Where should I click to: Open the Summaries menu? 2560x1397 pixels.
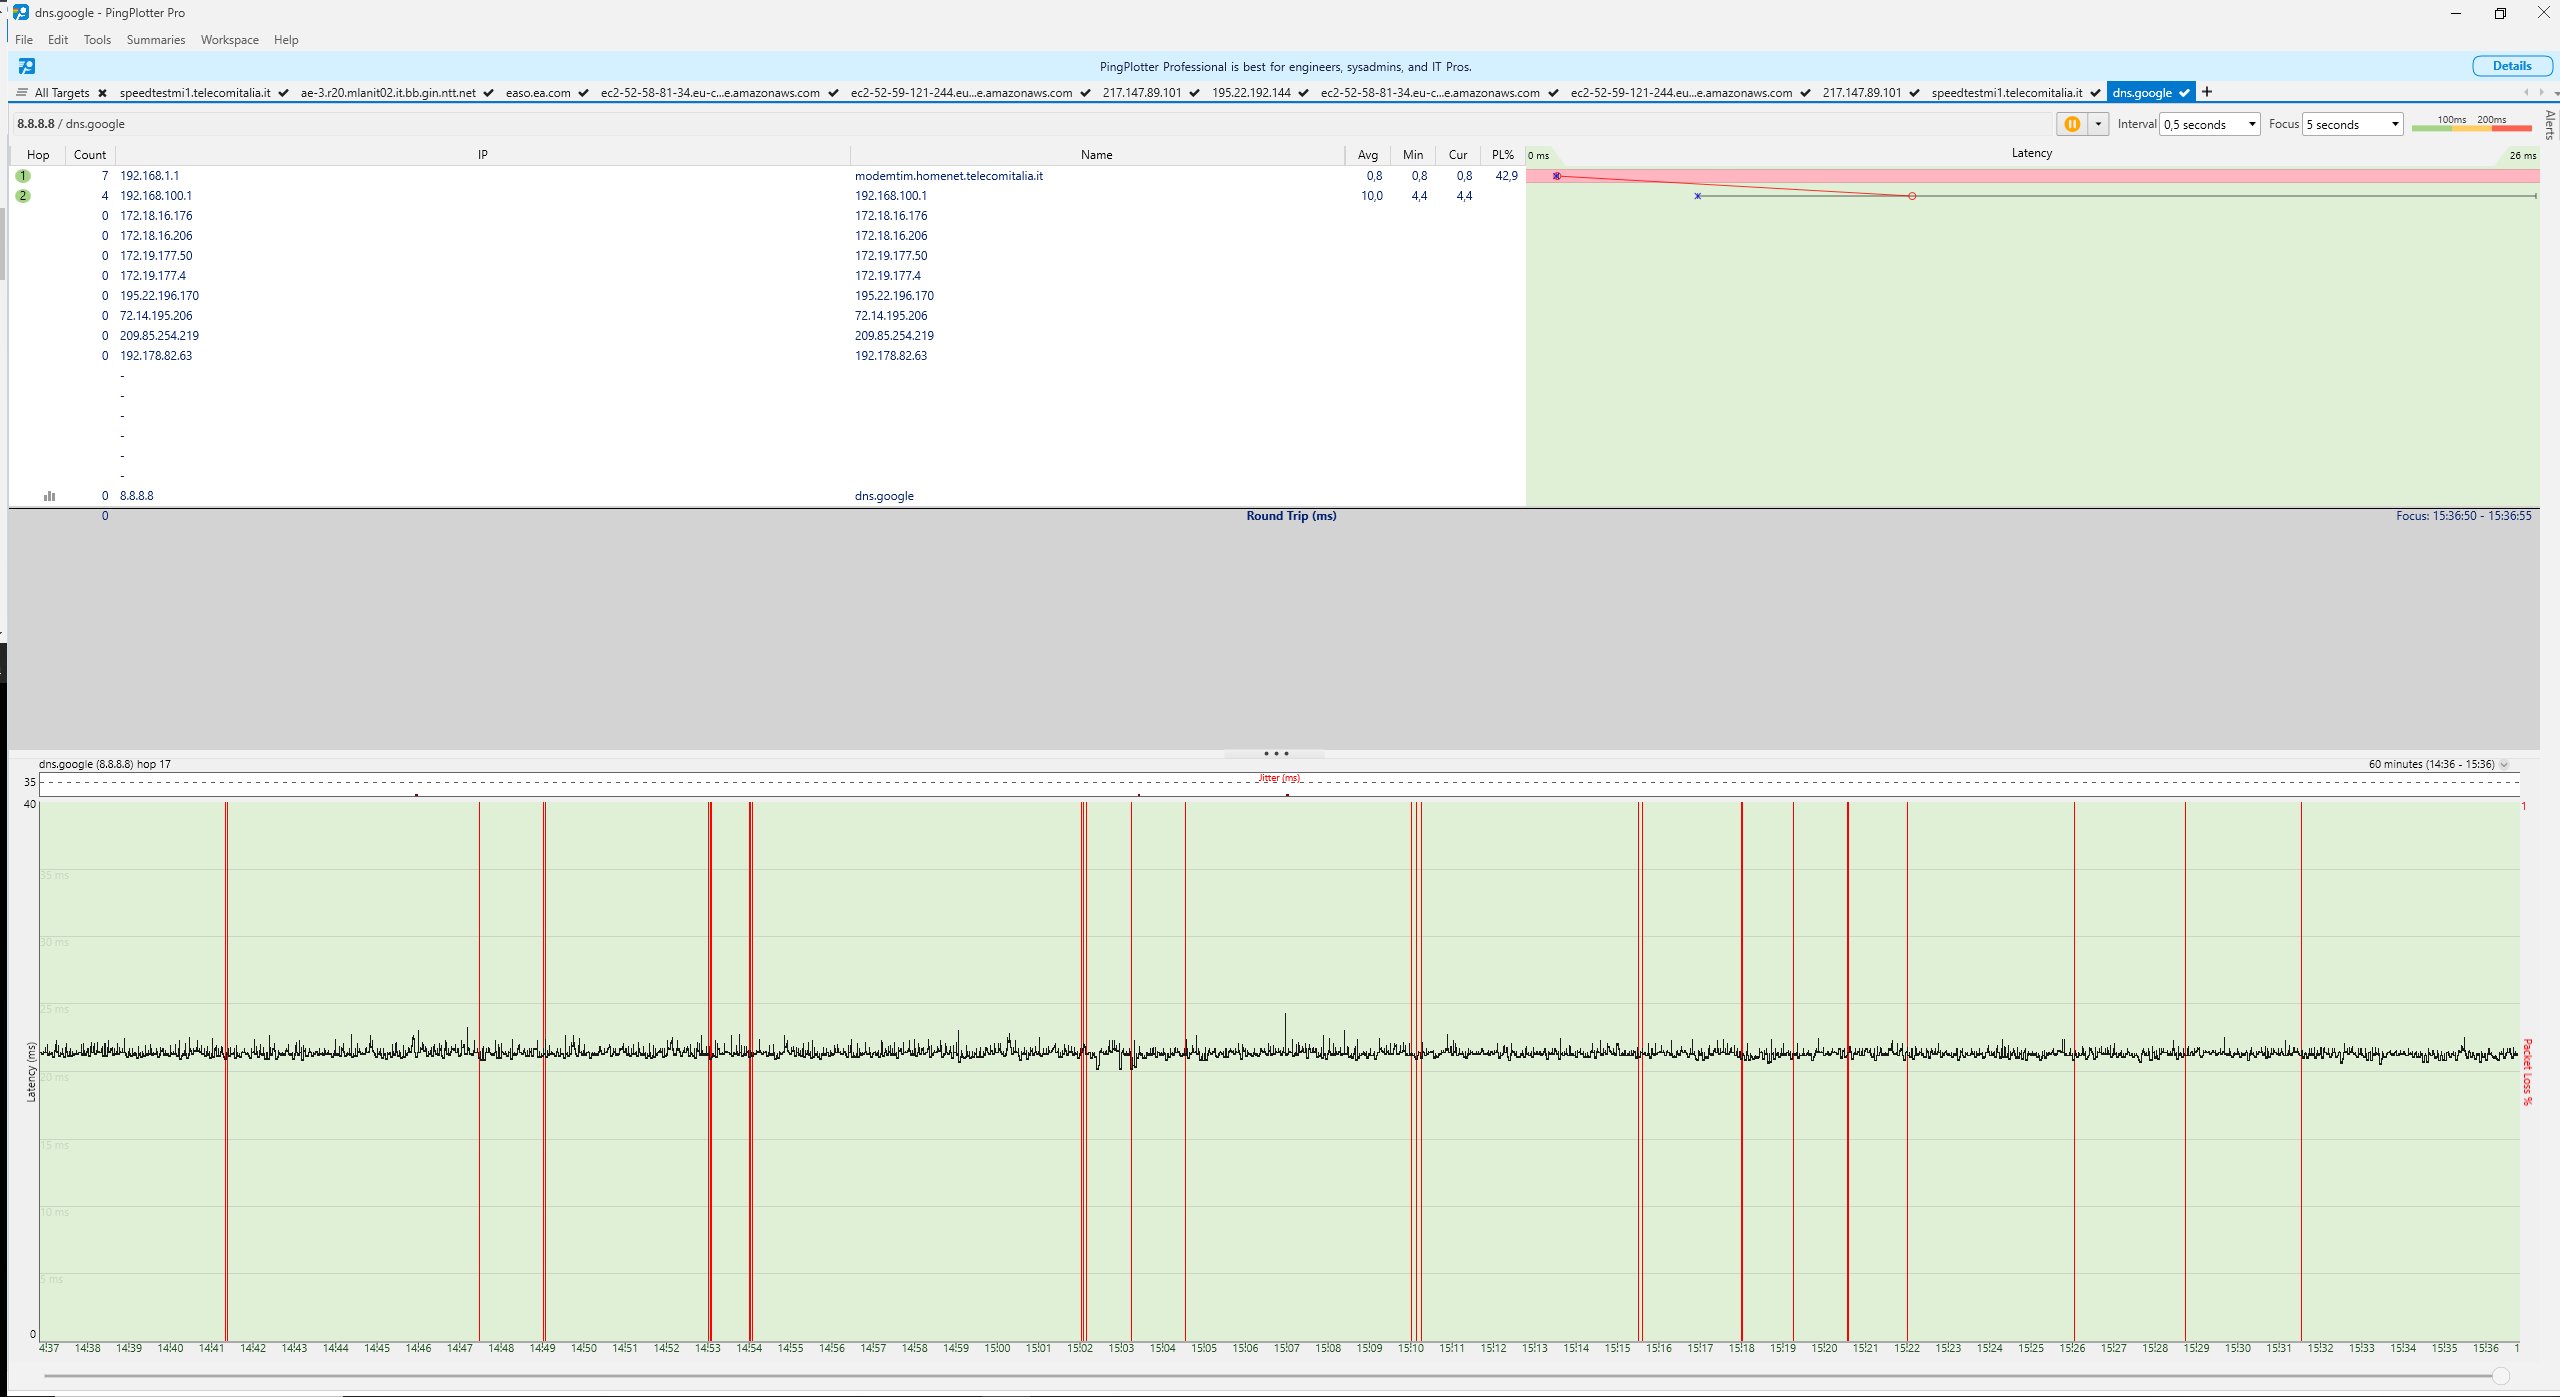[x=156, y=40]
